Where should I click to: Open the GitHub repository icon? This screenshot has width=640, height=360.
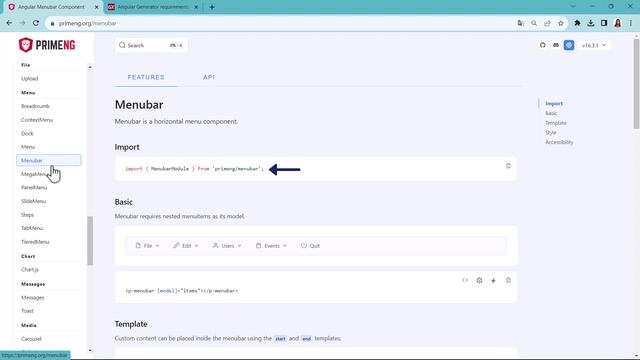(x=542, y=45)
